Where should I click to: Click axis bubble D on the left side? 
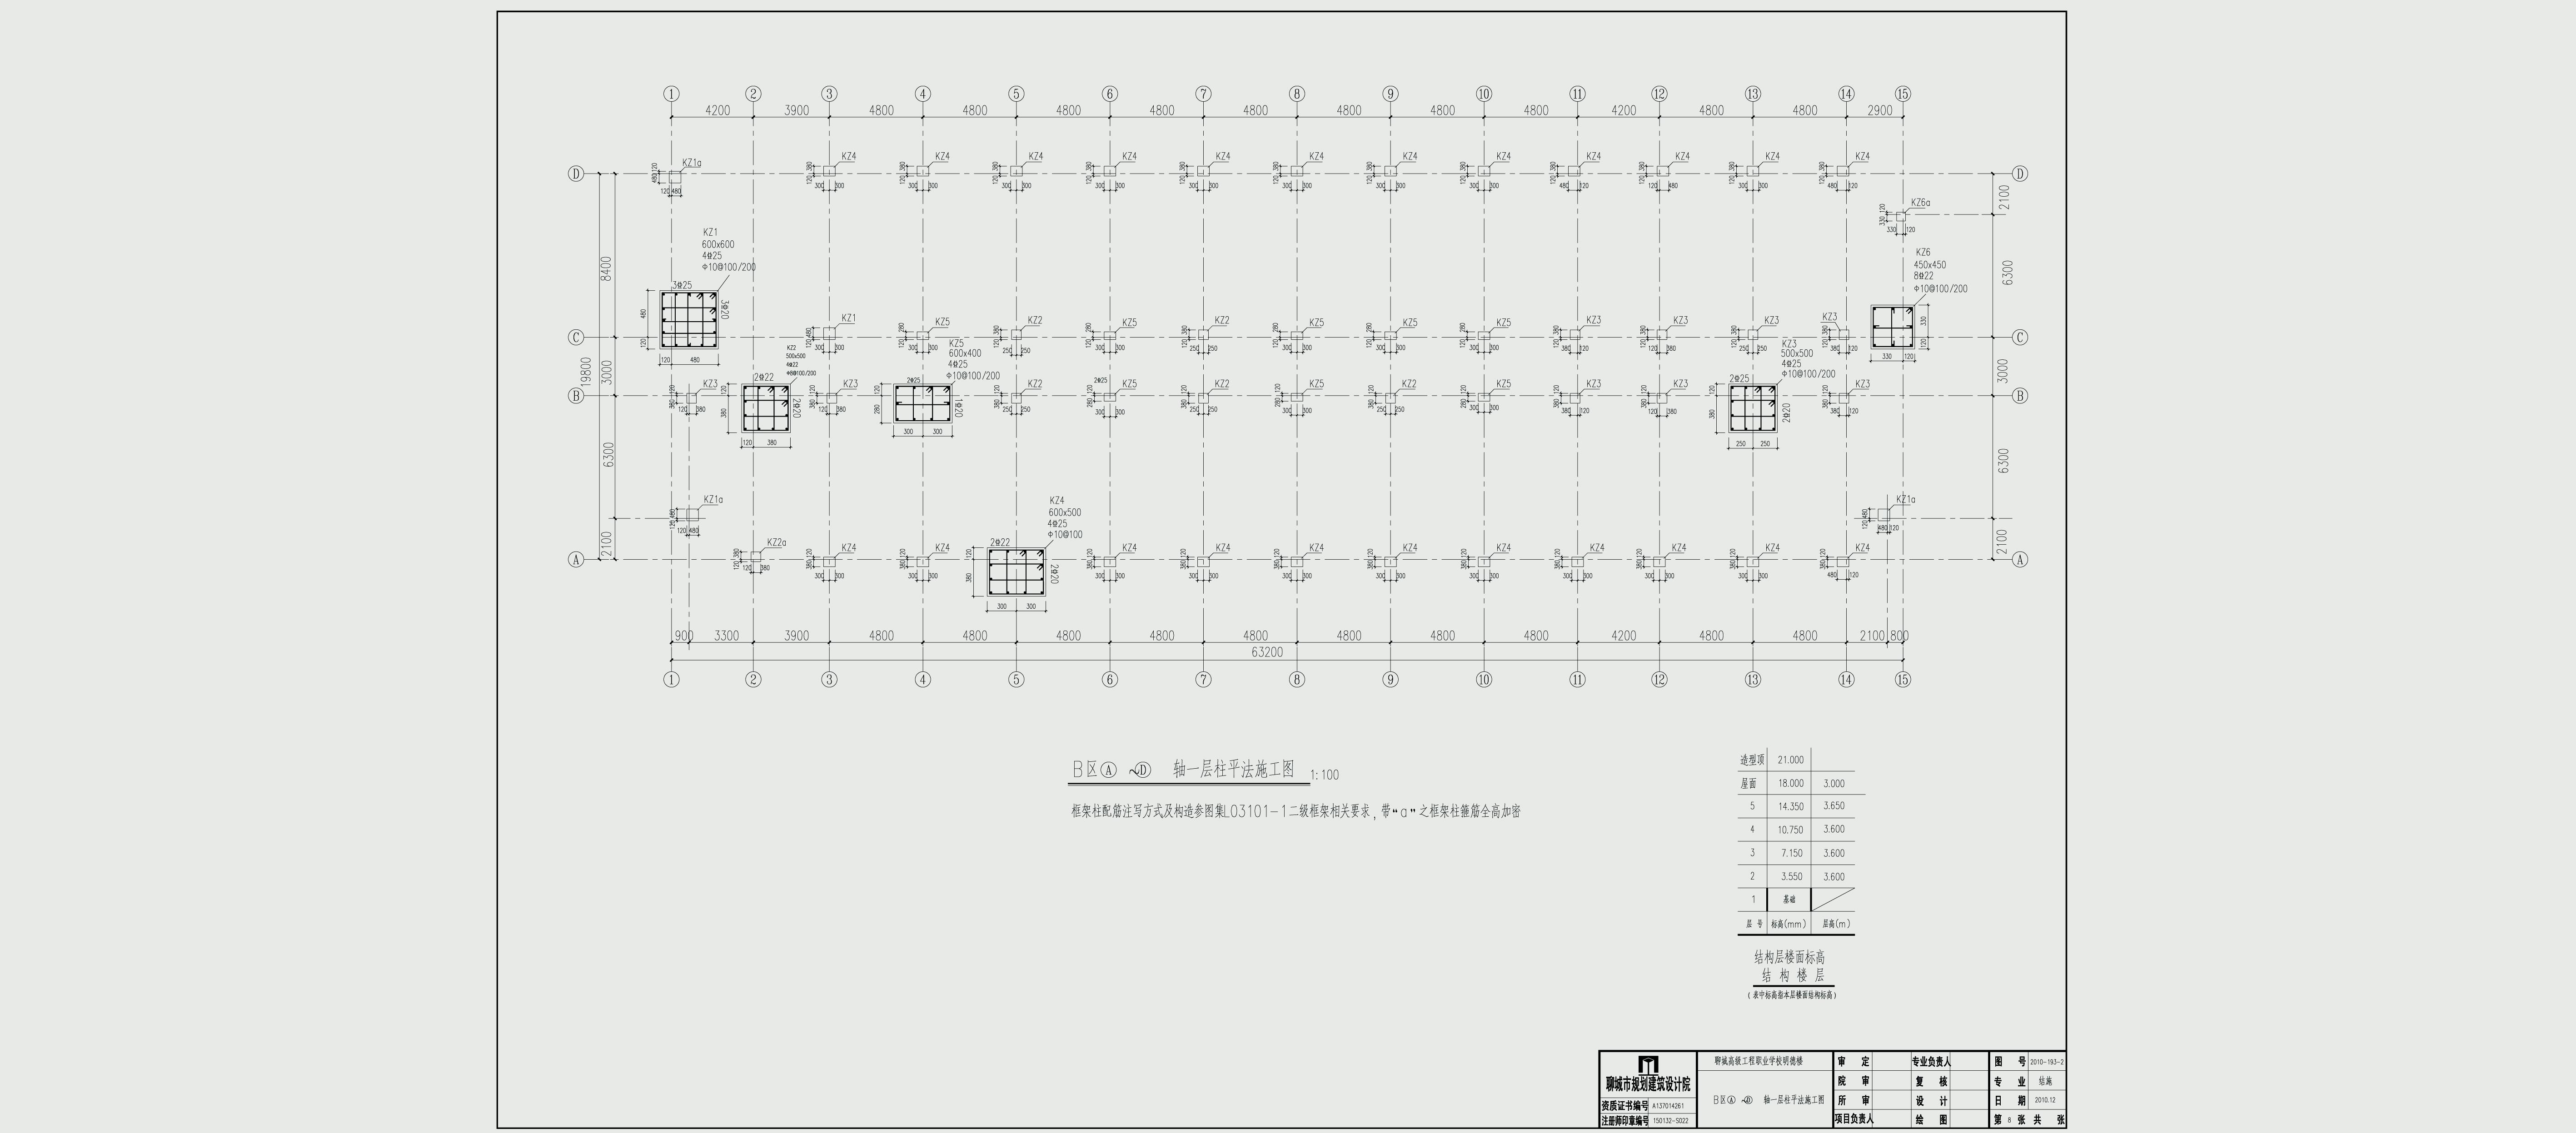click(576, 174)
